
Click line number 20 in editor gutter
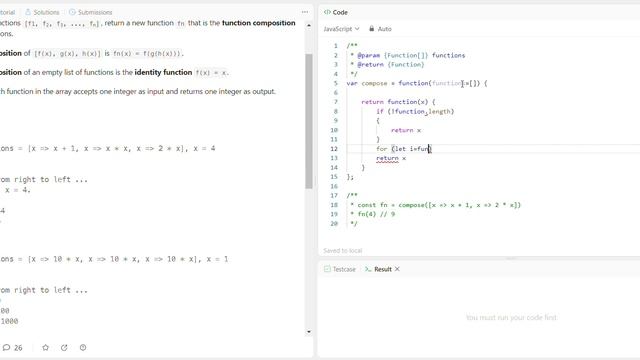(x=334, y=224)
